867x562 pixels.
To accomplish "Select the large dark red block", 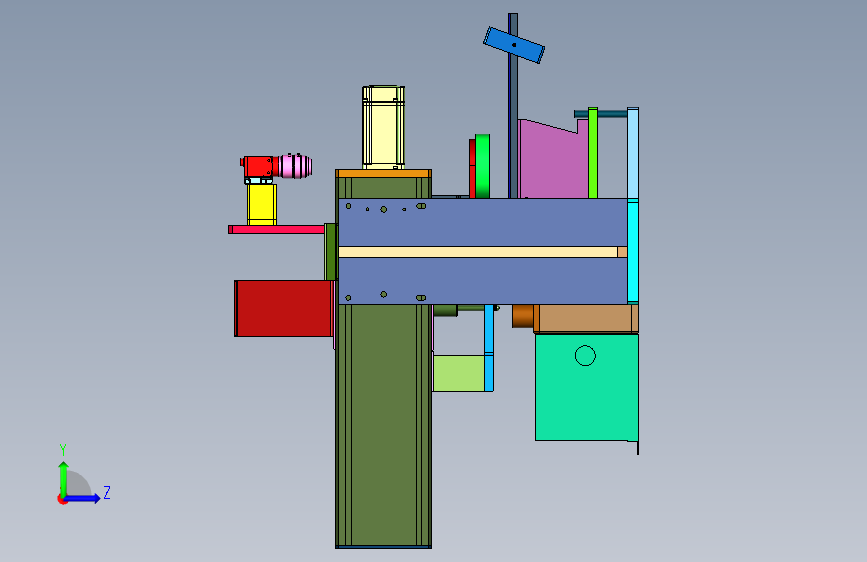I will coord(284,308).
